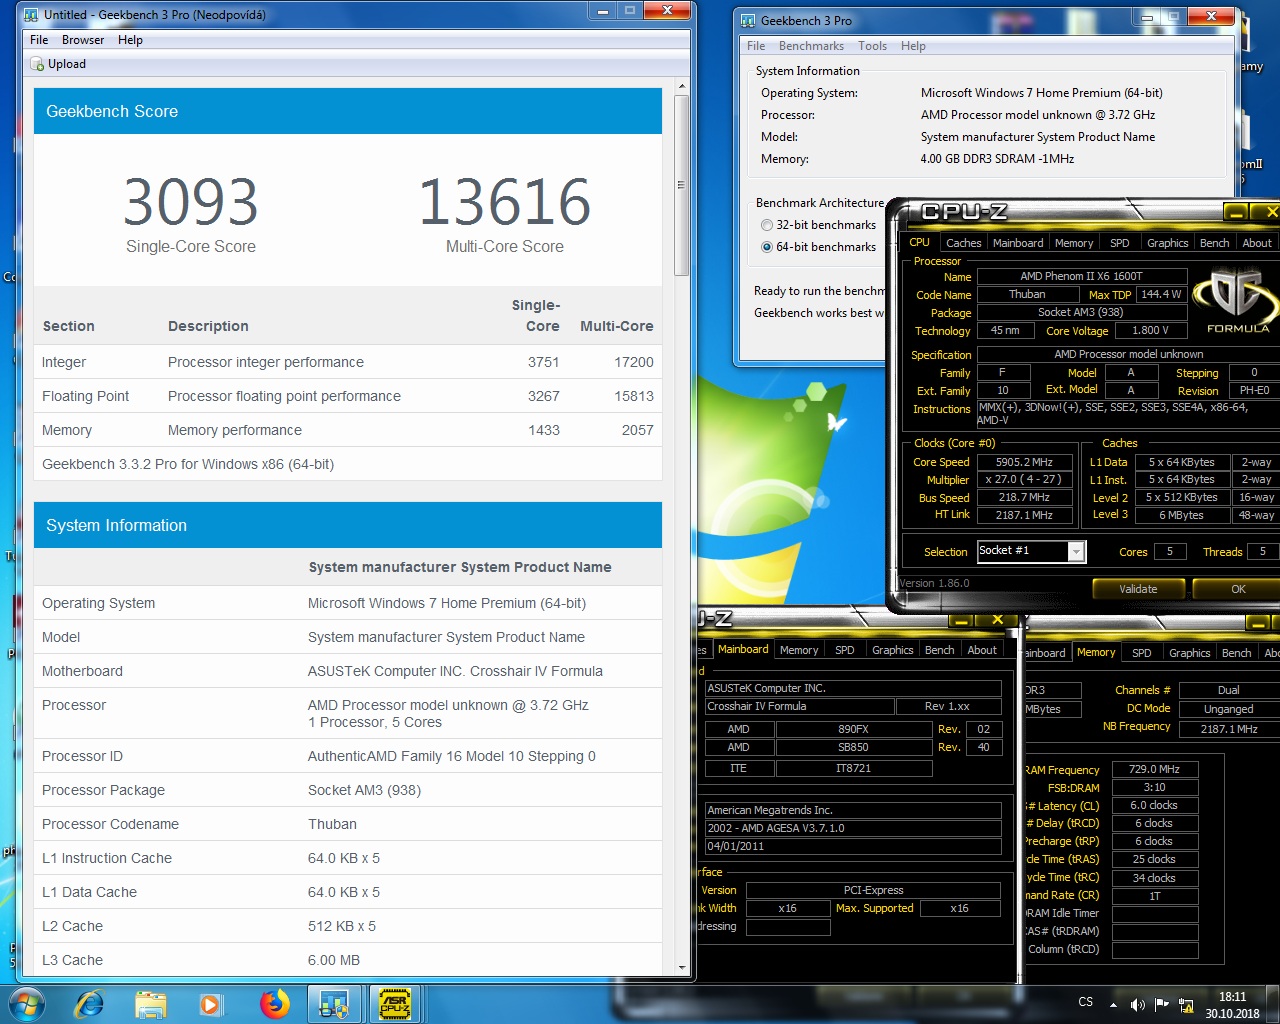Screen dimensions: 1280x1024
Task: Click the Geekbench results vertical scrollbar thumb
Action: point(682,185)
